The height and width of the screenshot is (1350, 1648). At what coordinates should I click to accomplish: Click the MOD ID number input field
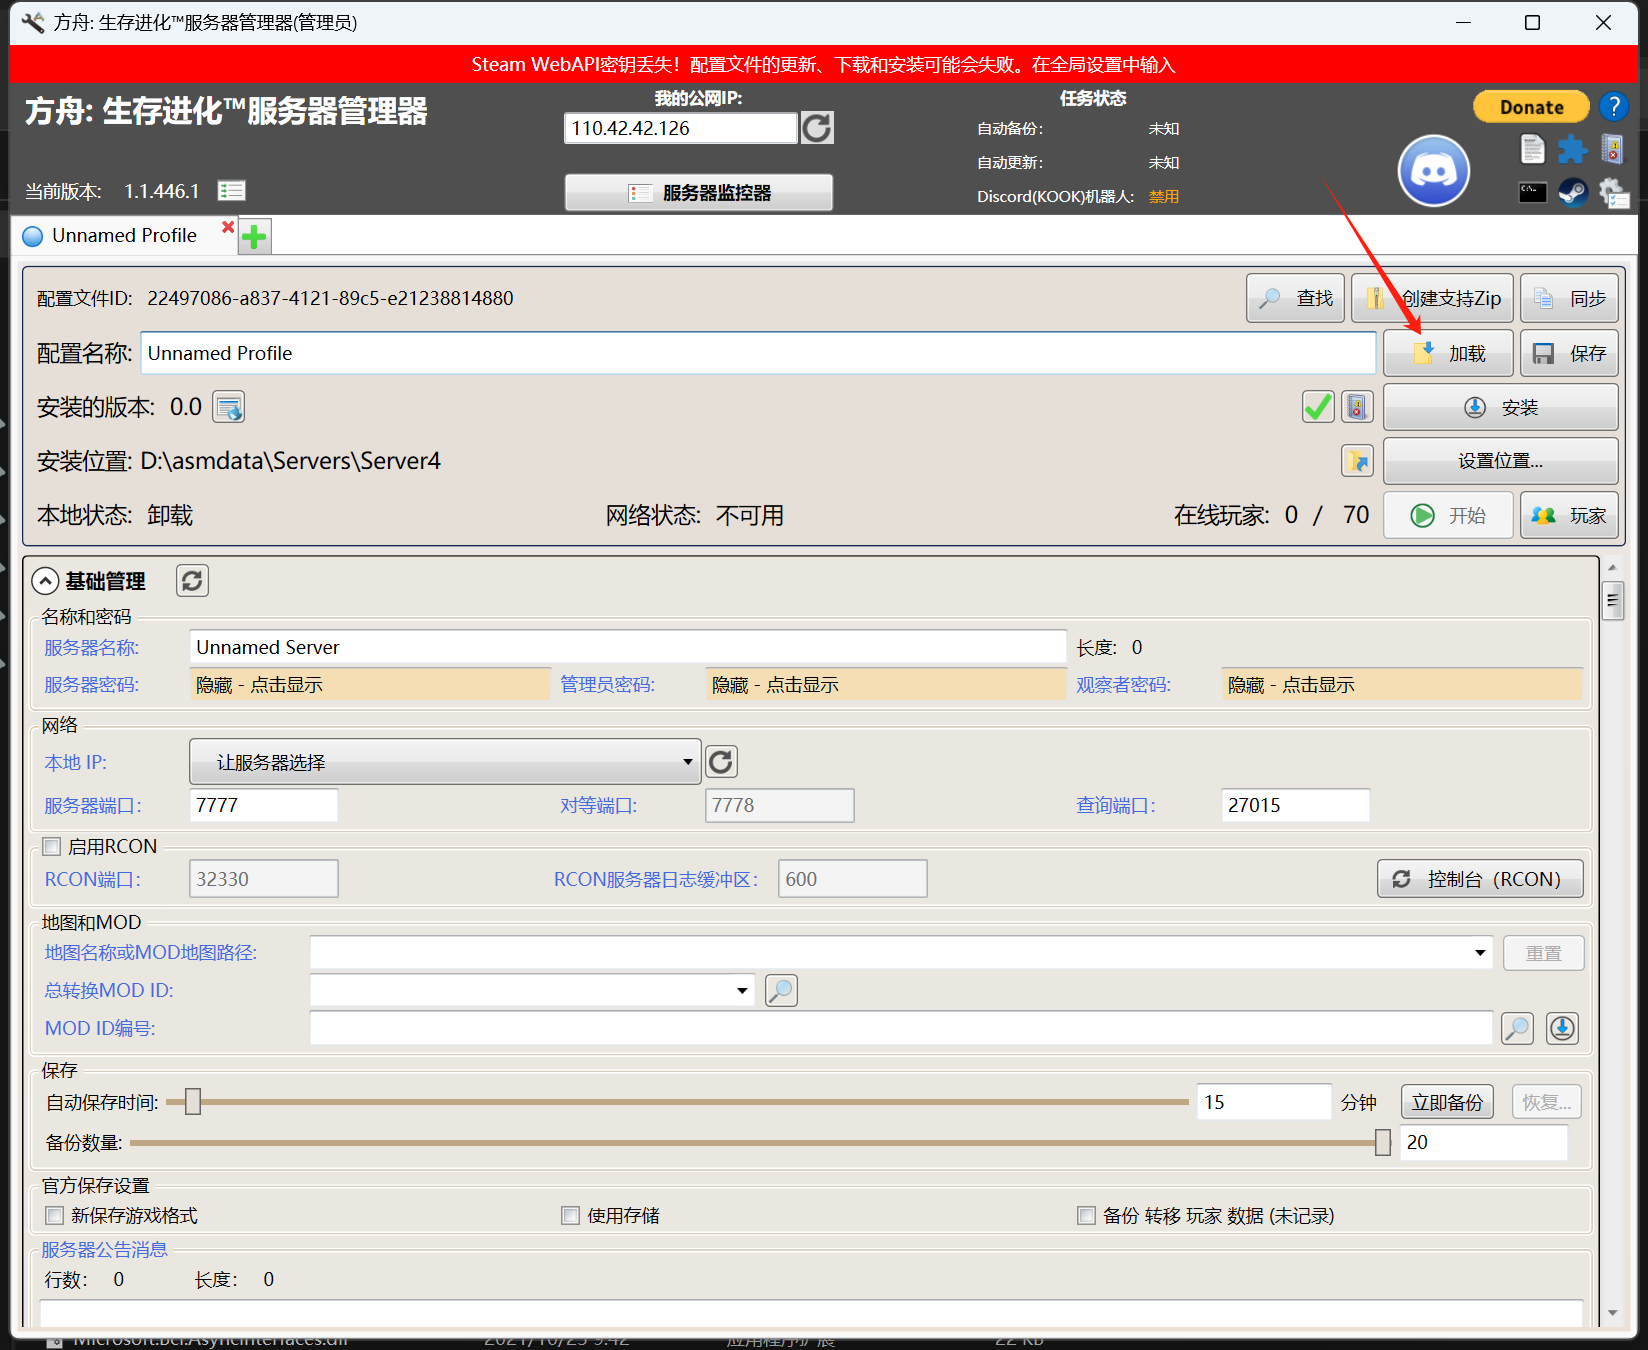pyautogui.click(x=901, y=1028)
